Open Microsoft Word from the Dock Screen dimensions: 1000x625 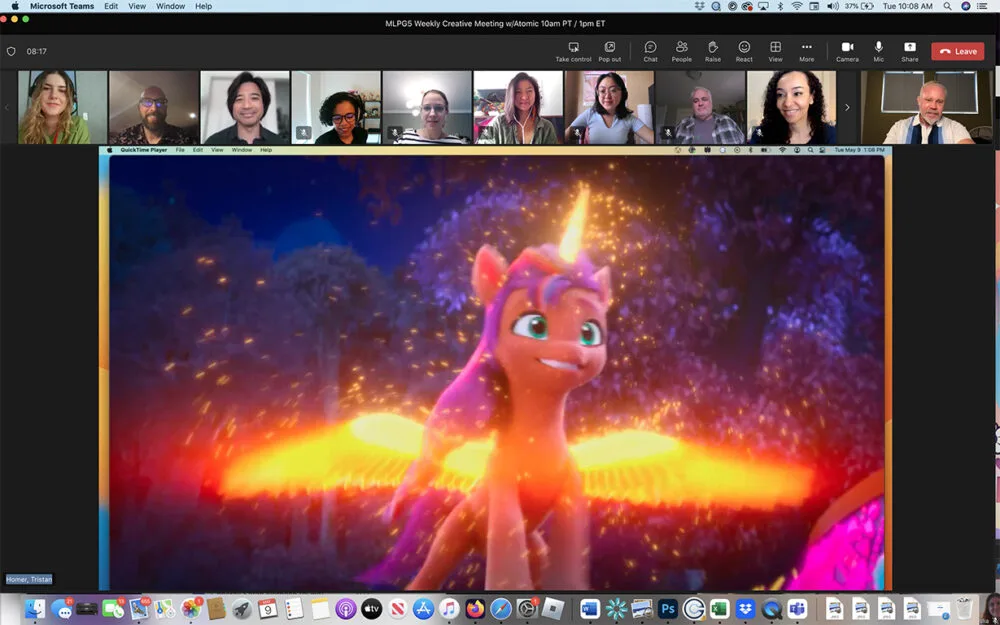(590, 609)
